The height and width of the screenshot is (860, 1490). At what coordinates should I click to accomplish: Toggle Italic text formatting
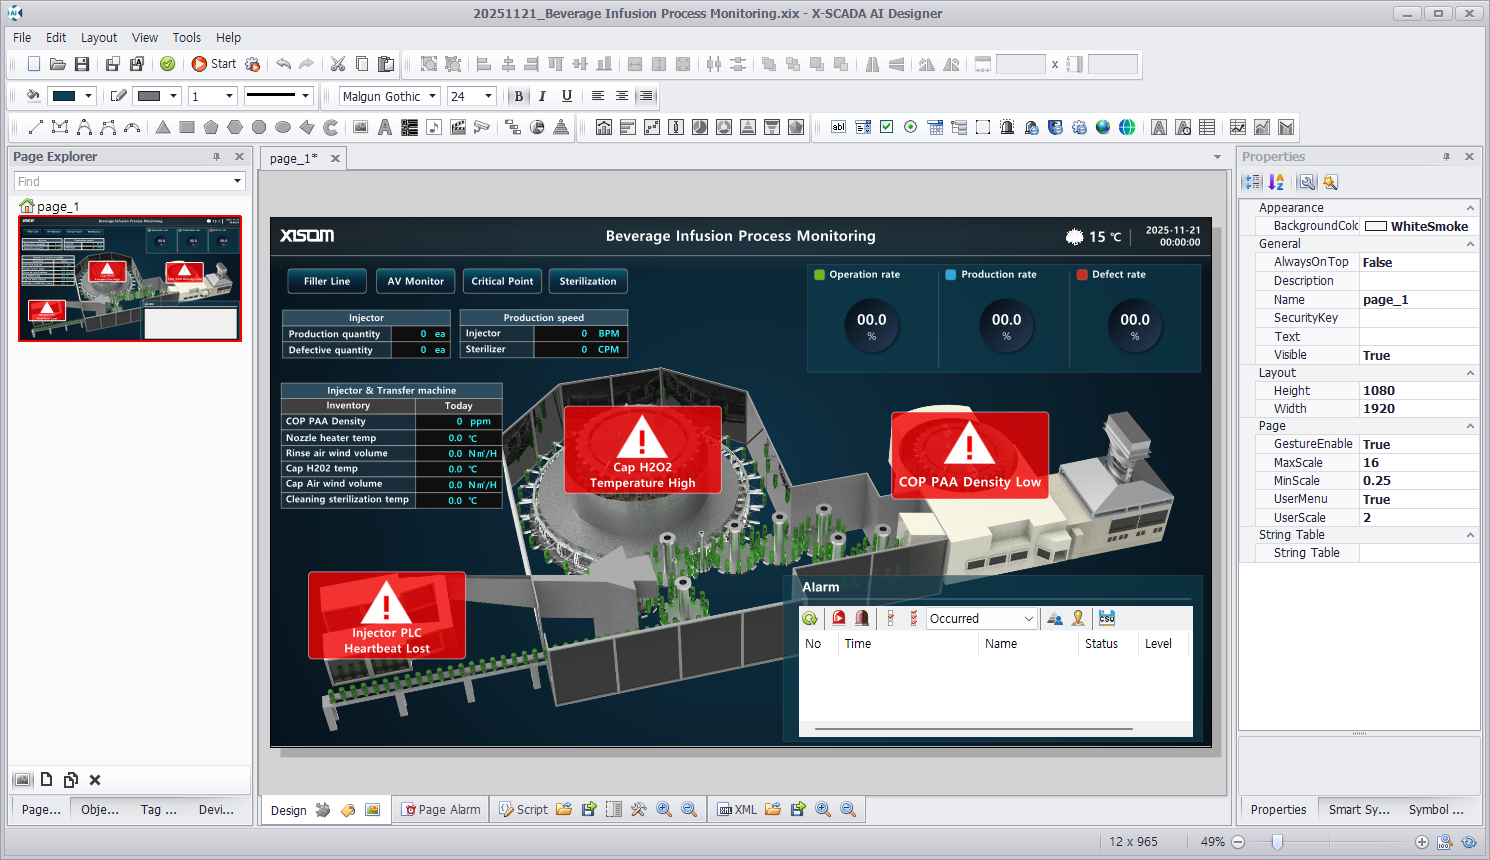pyautogui.click(x=542, y=96)
